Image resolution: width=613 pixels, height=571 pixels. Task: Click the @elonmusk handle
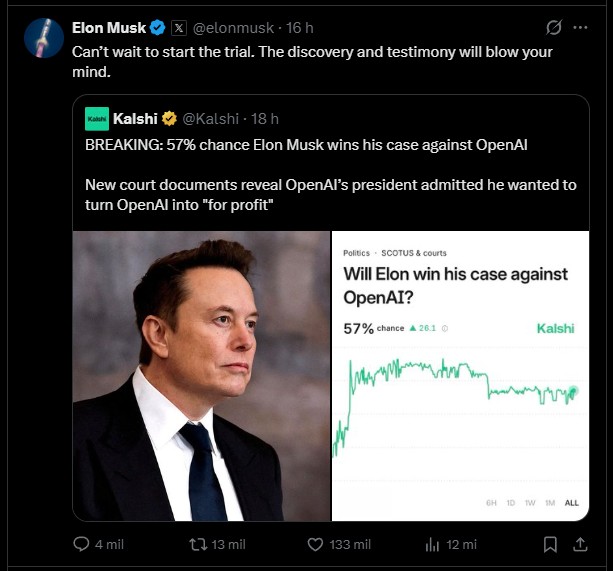[x=233, y=27]
